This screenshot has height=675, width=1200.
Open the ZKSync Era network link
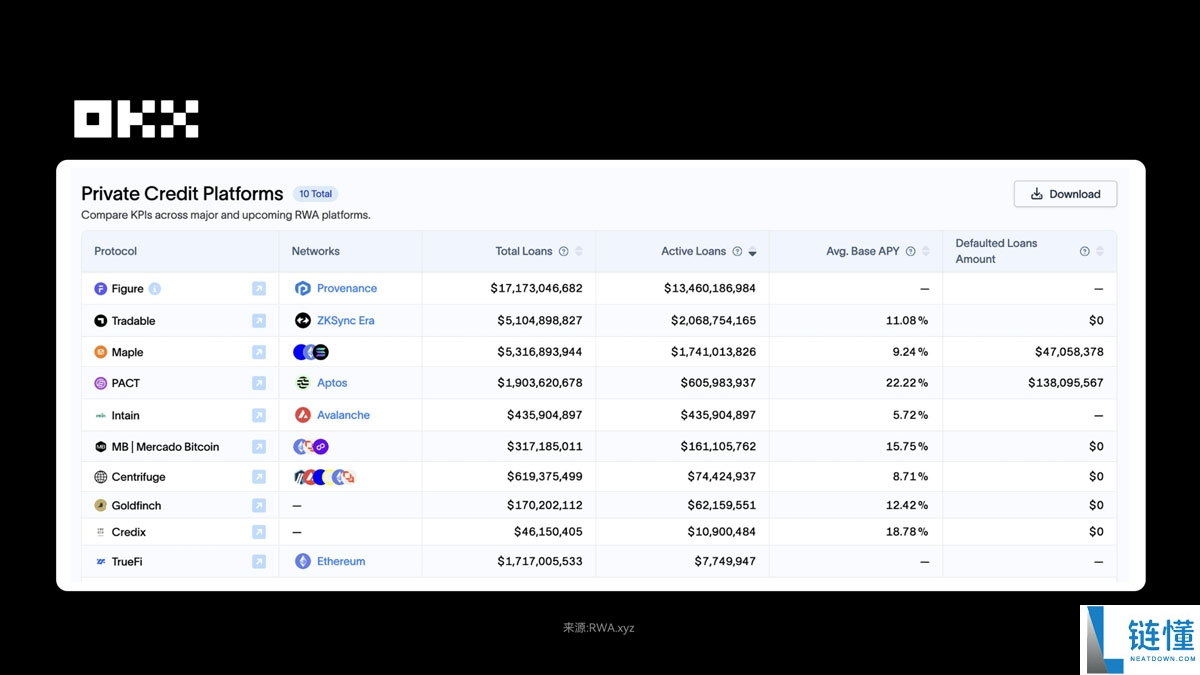(345, 321)
